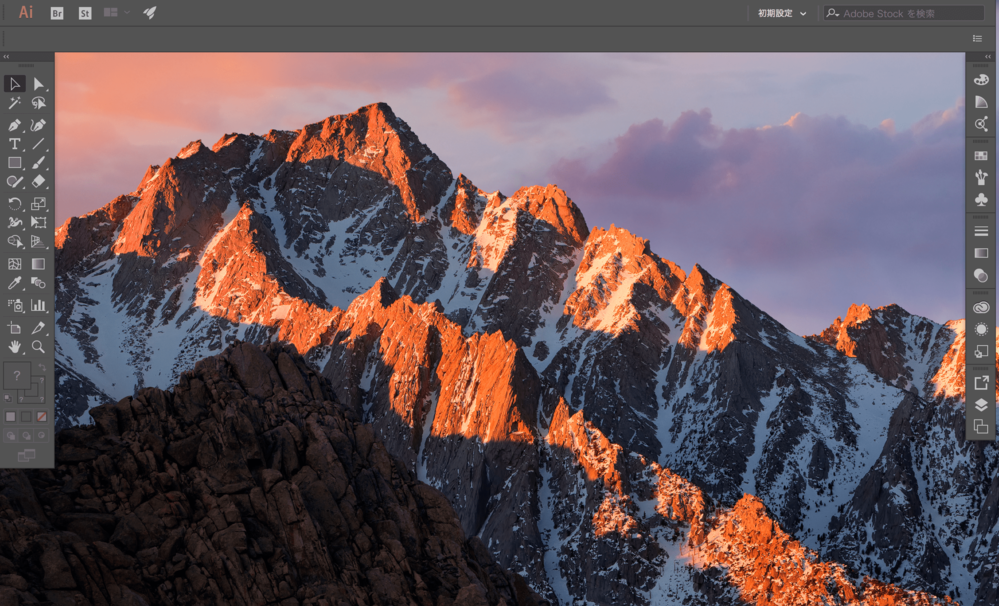This screenshot has width=999, height=606.
Task: Open the Gradient panel
Action: tap(981, 253)
